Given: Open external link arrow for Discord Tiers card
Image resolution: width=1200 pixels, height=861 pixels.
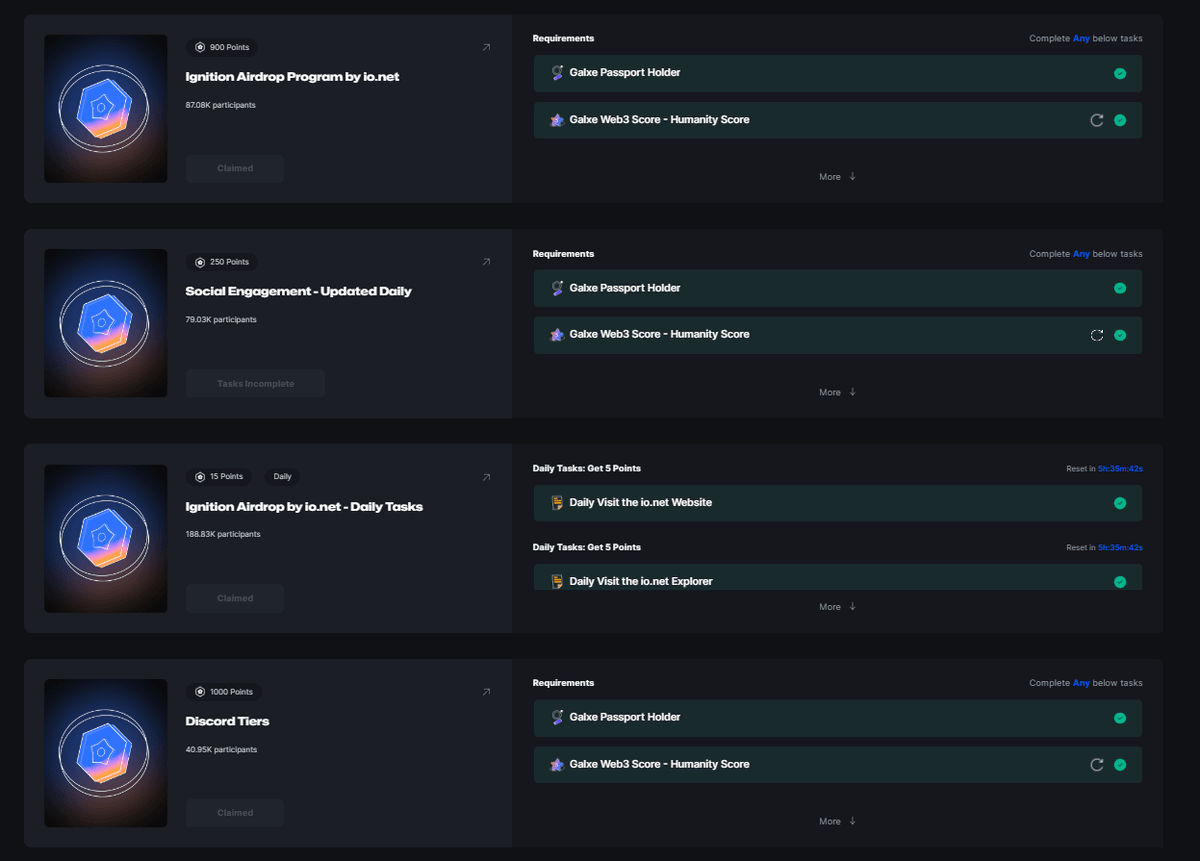Looking at the screenshot, I should [x=486, y=692].
